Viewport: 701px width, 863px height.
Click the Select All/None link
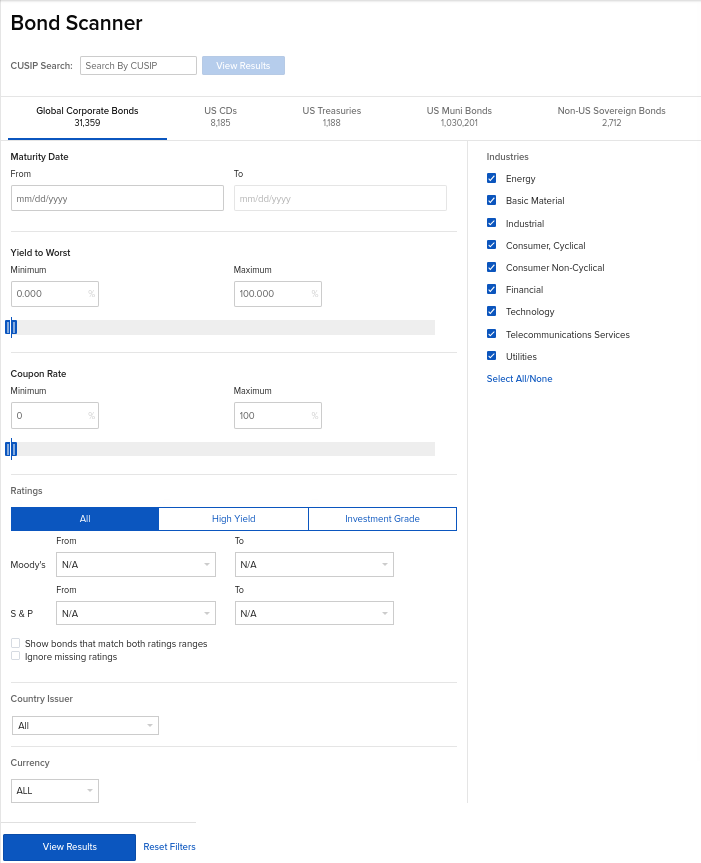519,379
